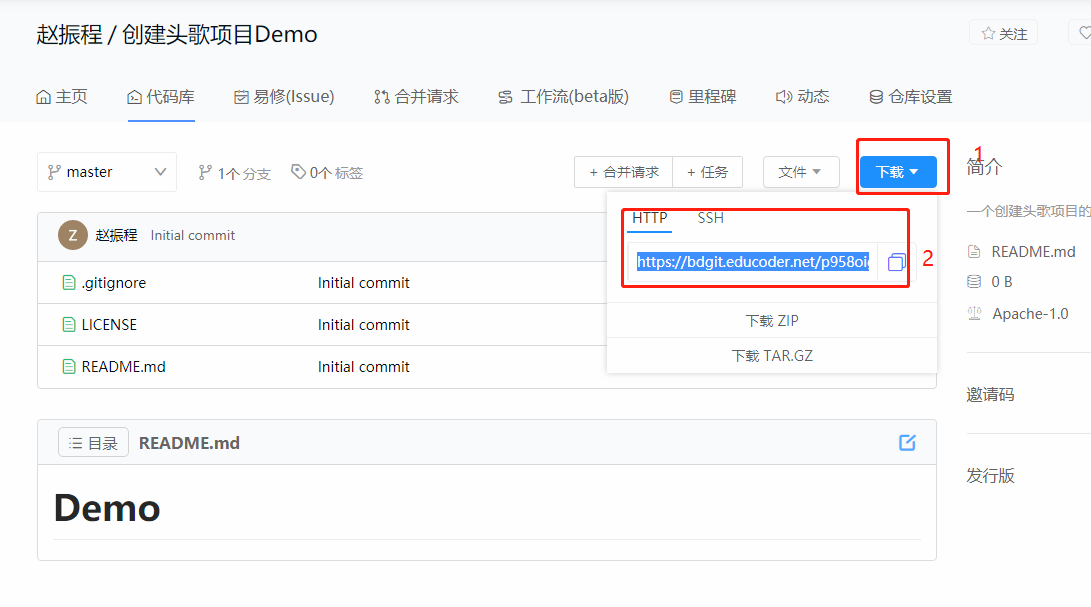Image resolution: width=1091 pixels, height=607 pixels.
Task: Open the 合并请求 tab in navigation
Action: [x=416, y=97]
